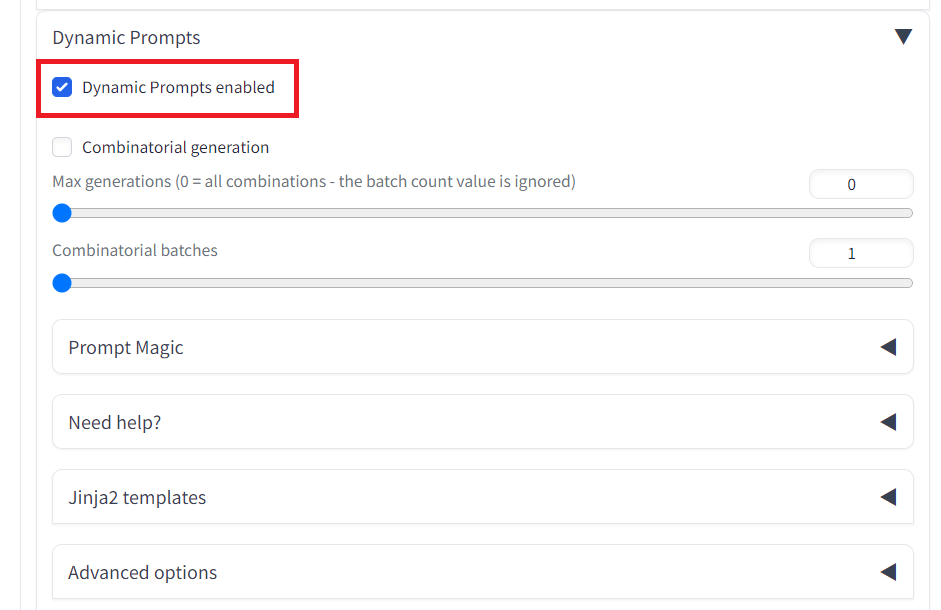Click the Advanced options arrow icon
Screen dimensions: 941x610
tap(889, 572)
